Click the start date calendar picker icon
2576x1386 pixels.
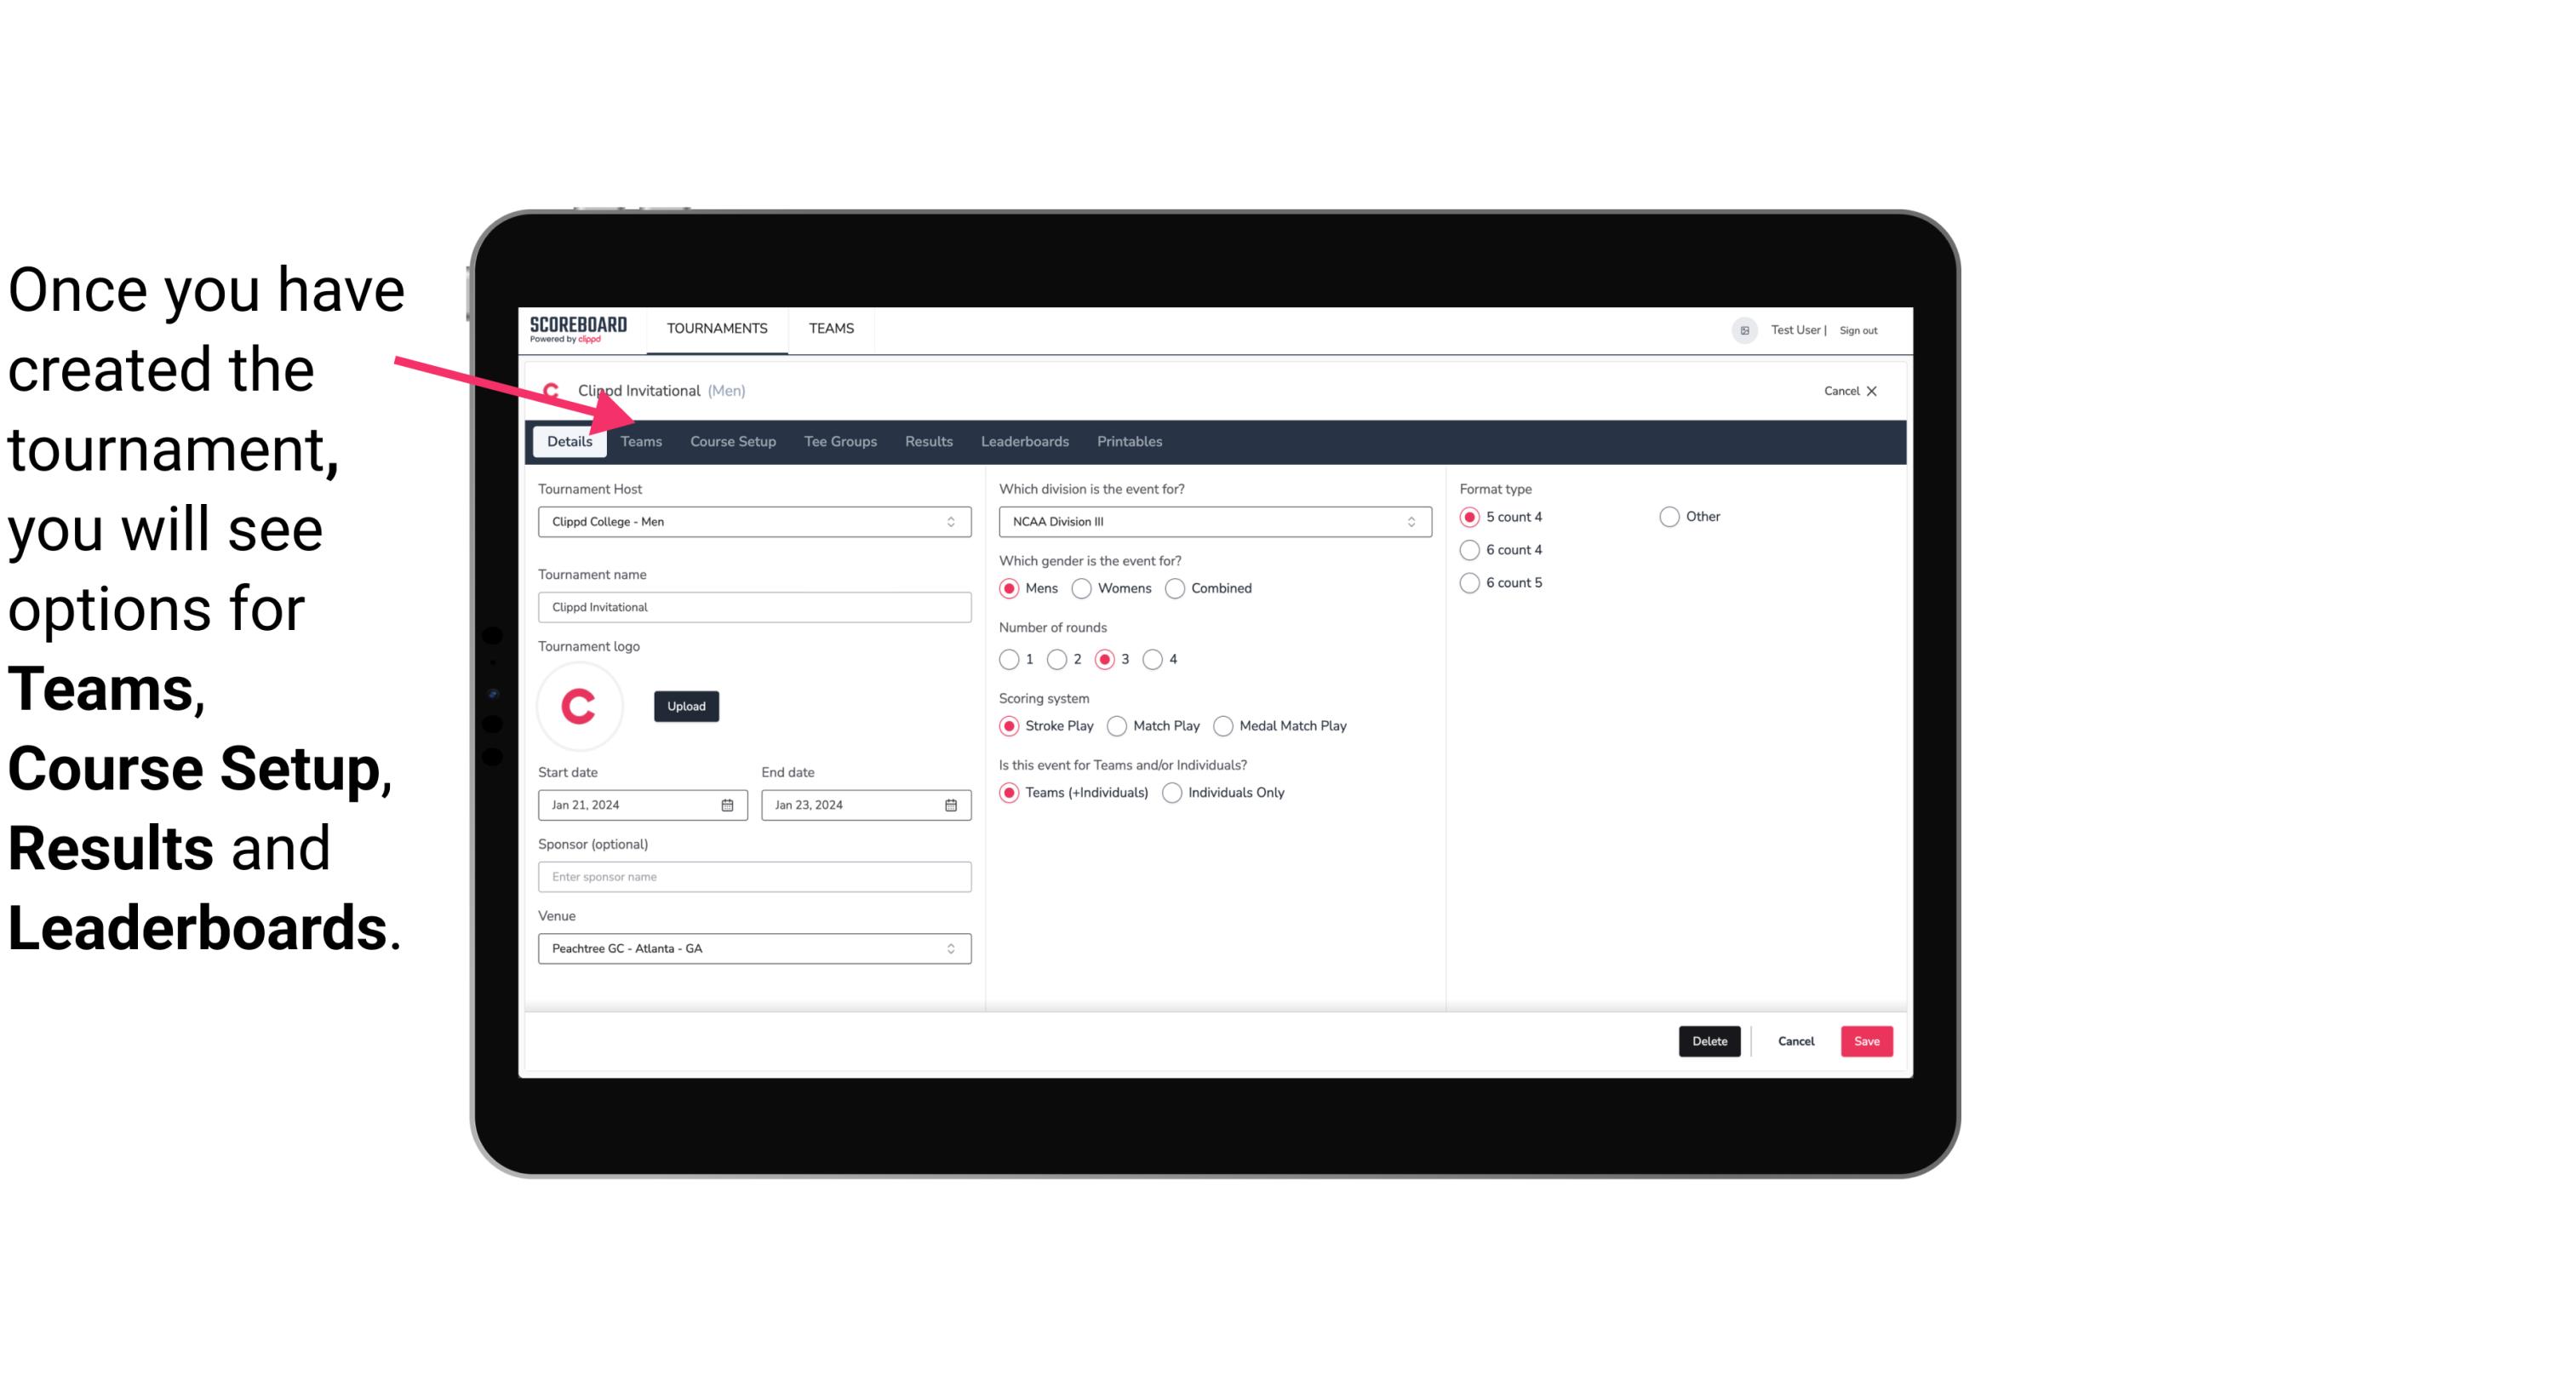point(727,804)
